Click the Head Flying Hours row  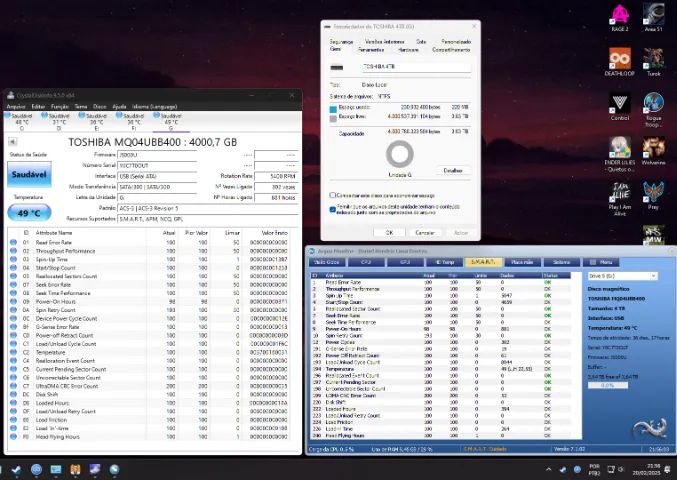[x=149, y=437]
